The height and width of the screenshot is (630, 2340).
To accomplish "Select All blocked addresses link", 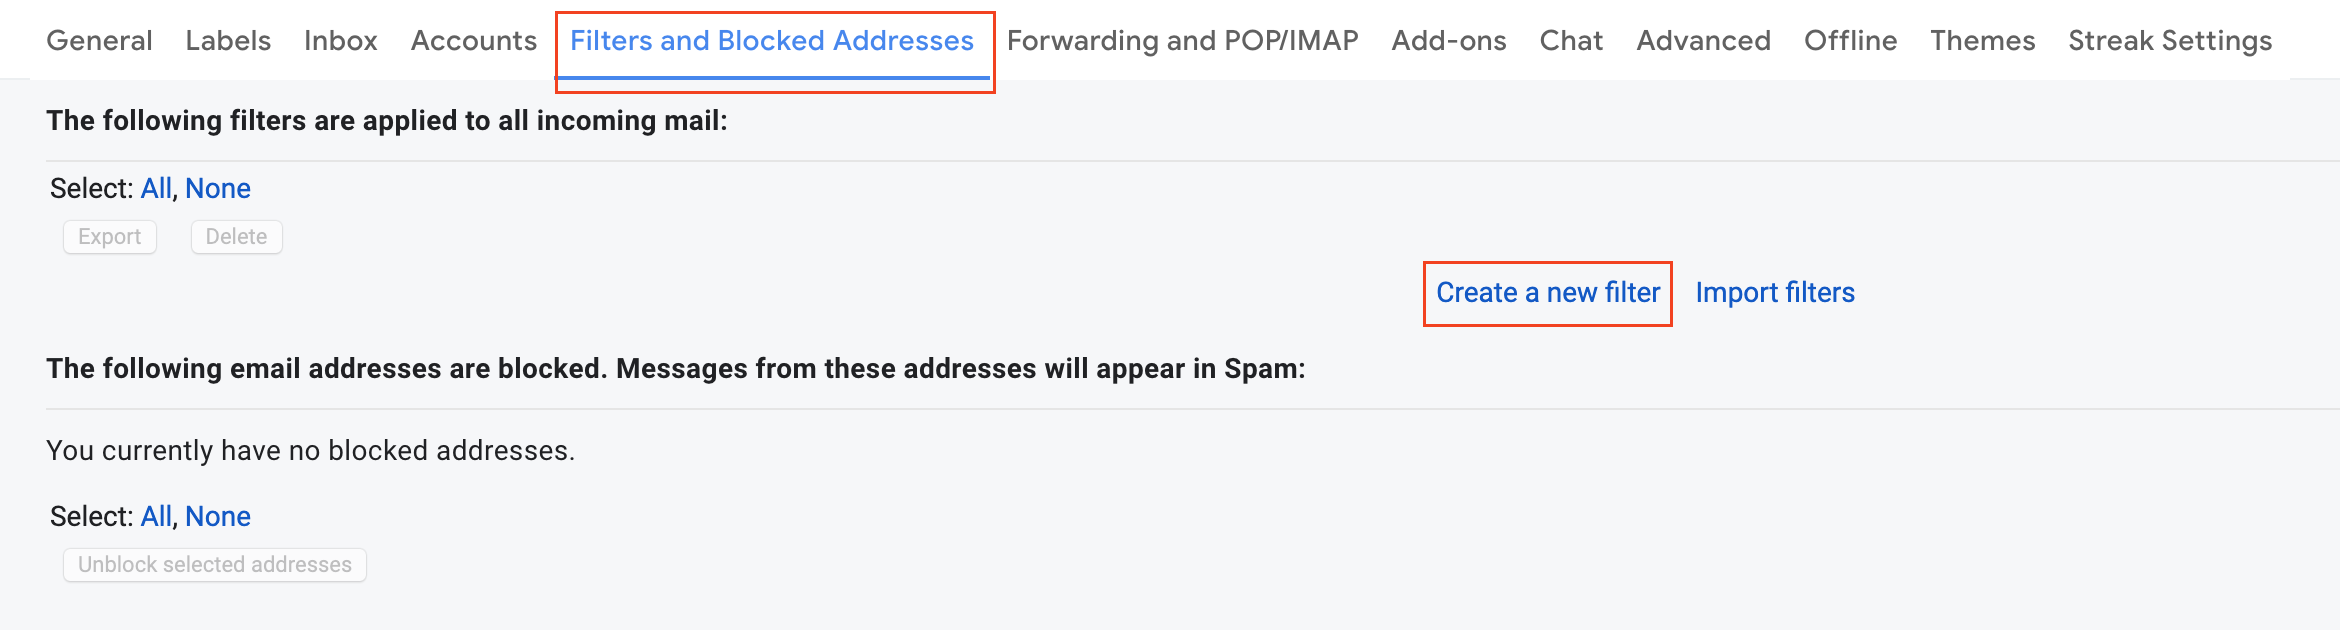I will click(156, 516).
